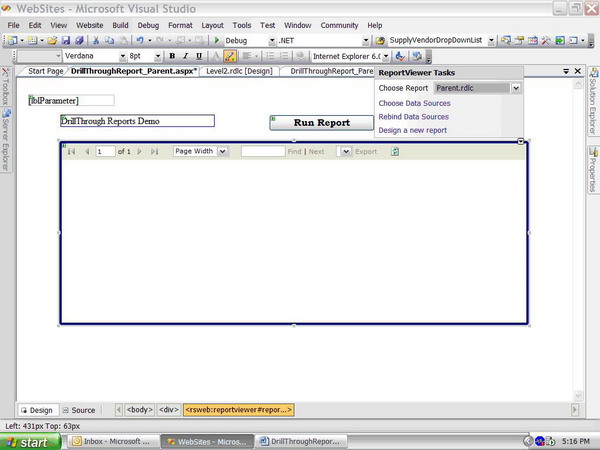Screen dimensions: 600x450
Task: Open the Object Browser toolbar icon
Action: pos(533,41)
